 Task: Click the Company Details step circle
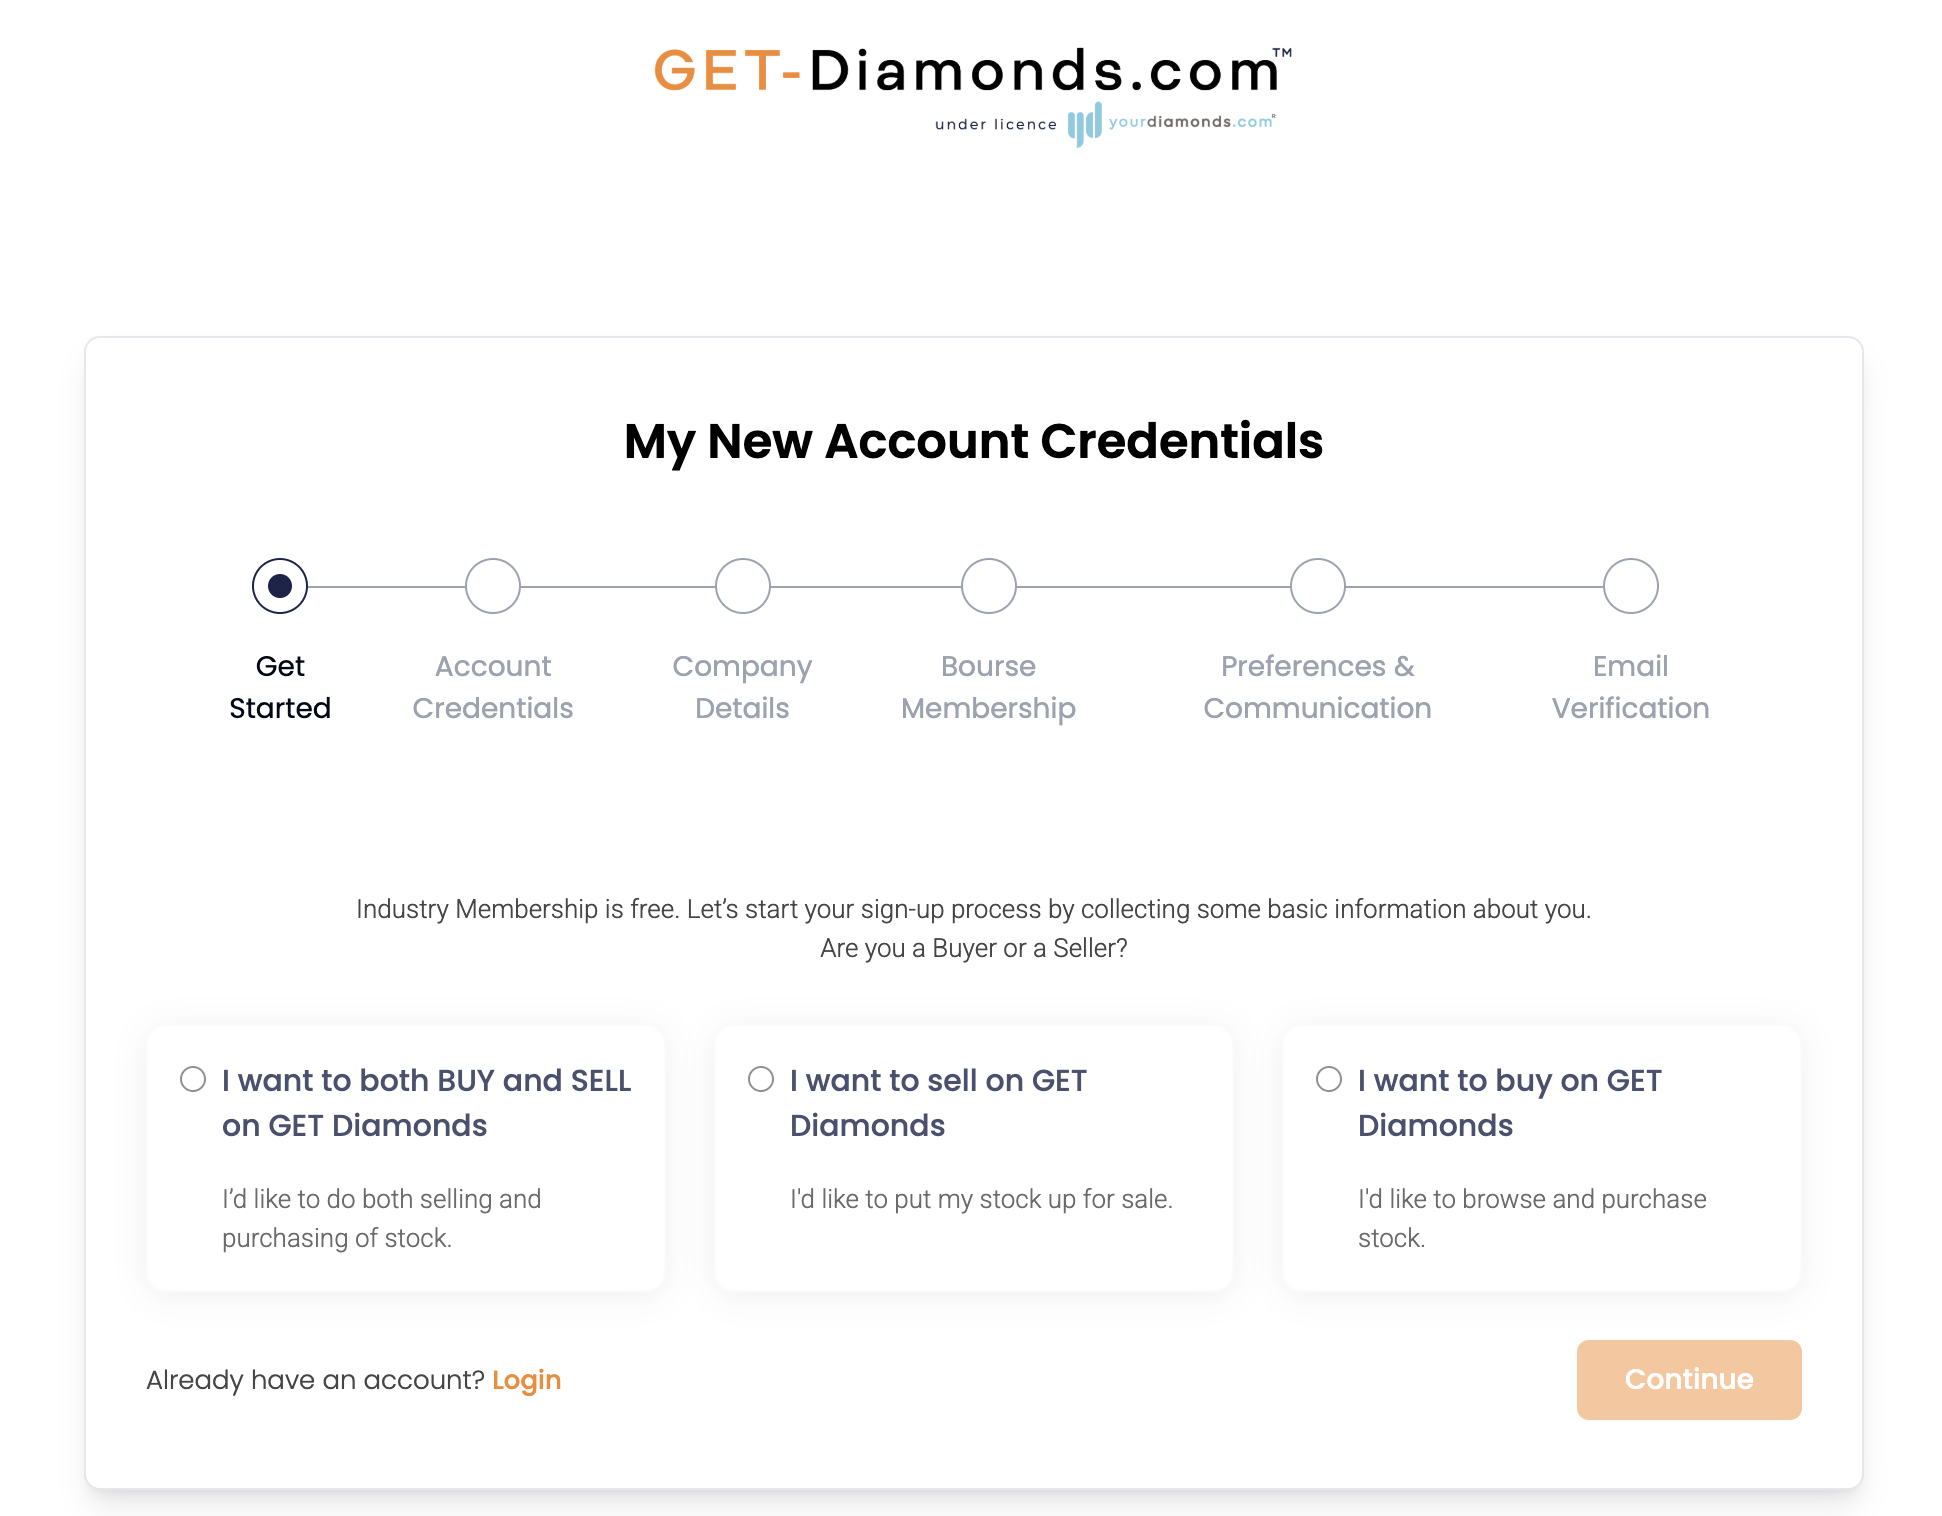[x=743, y=586]
